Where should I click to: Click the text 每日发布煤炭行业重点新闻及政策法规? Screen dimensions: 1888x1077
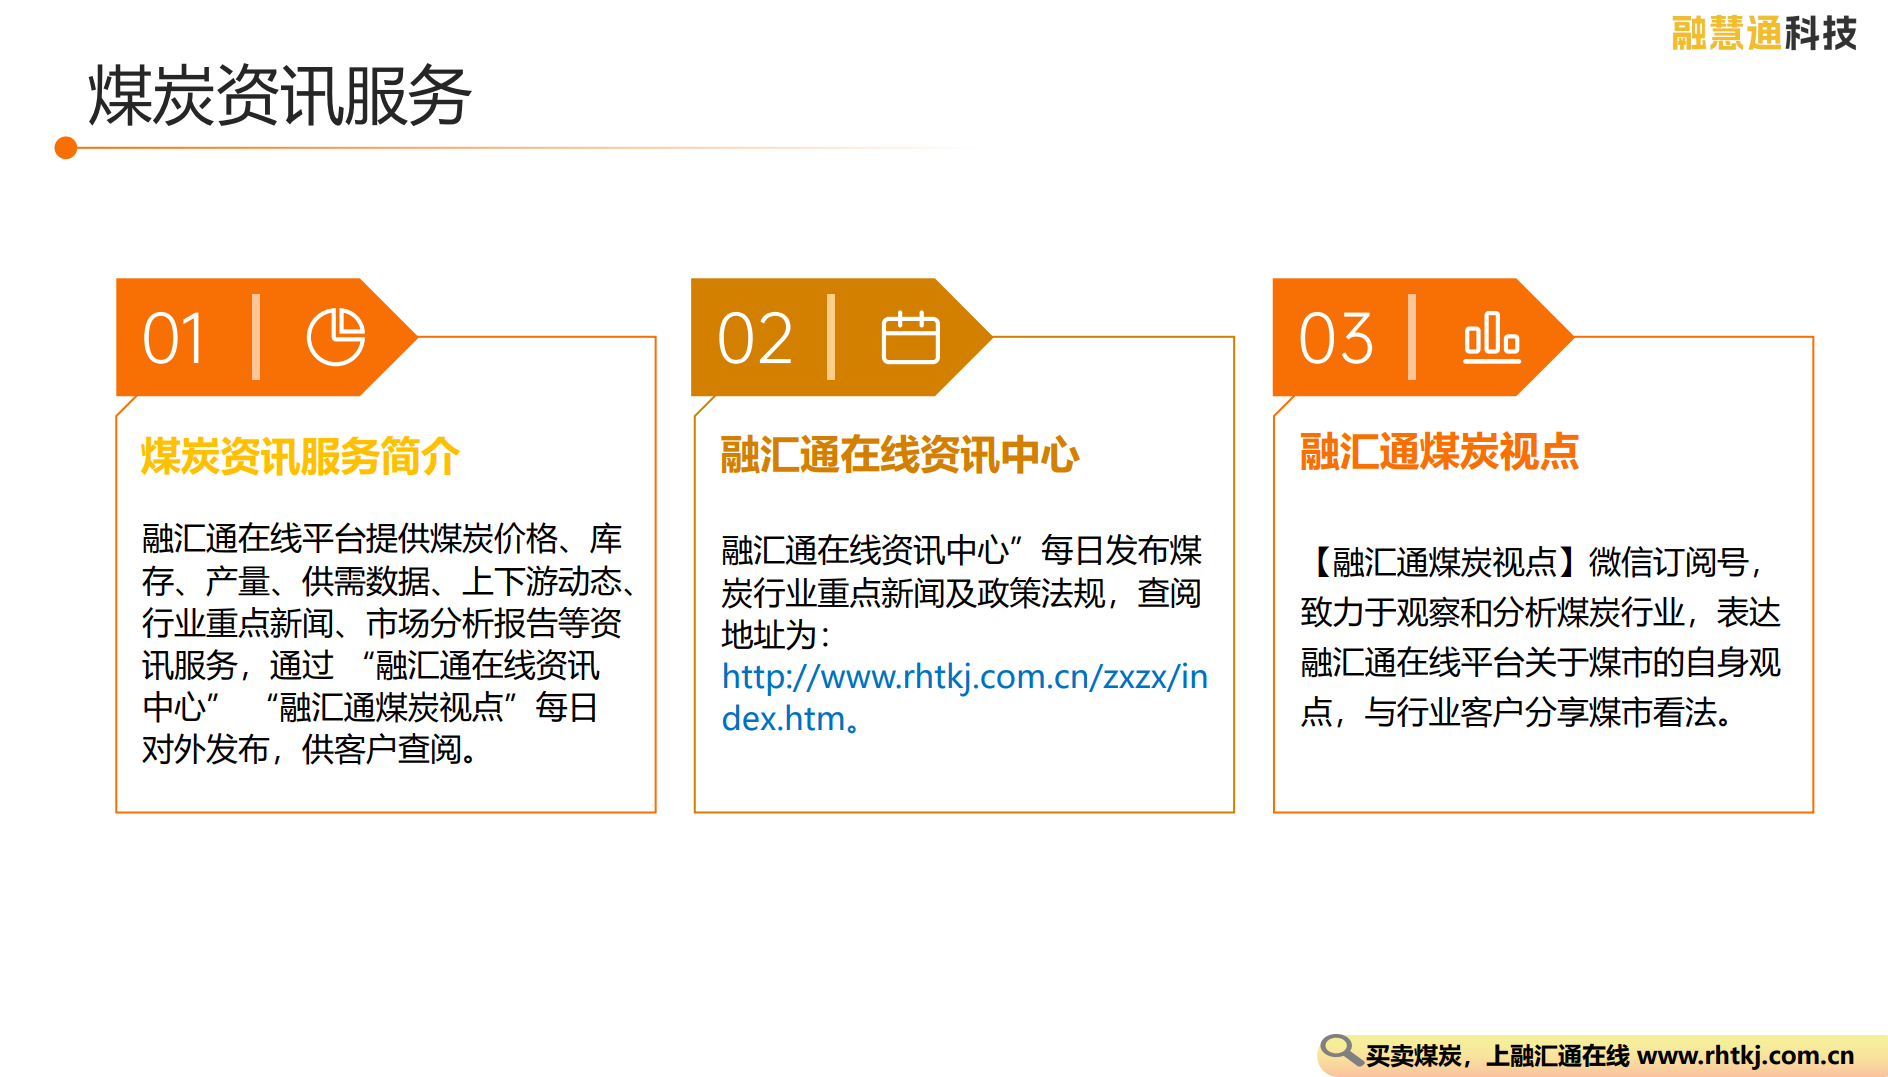[x=962, y=572]
